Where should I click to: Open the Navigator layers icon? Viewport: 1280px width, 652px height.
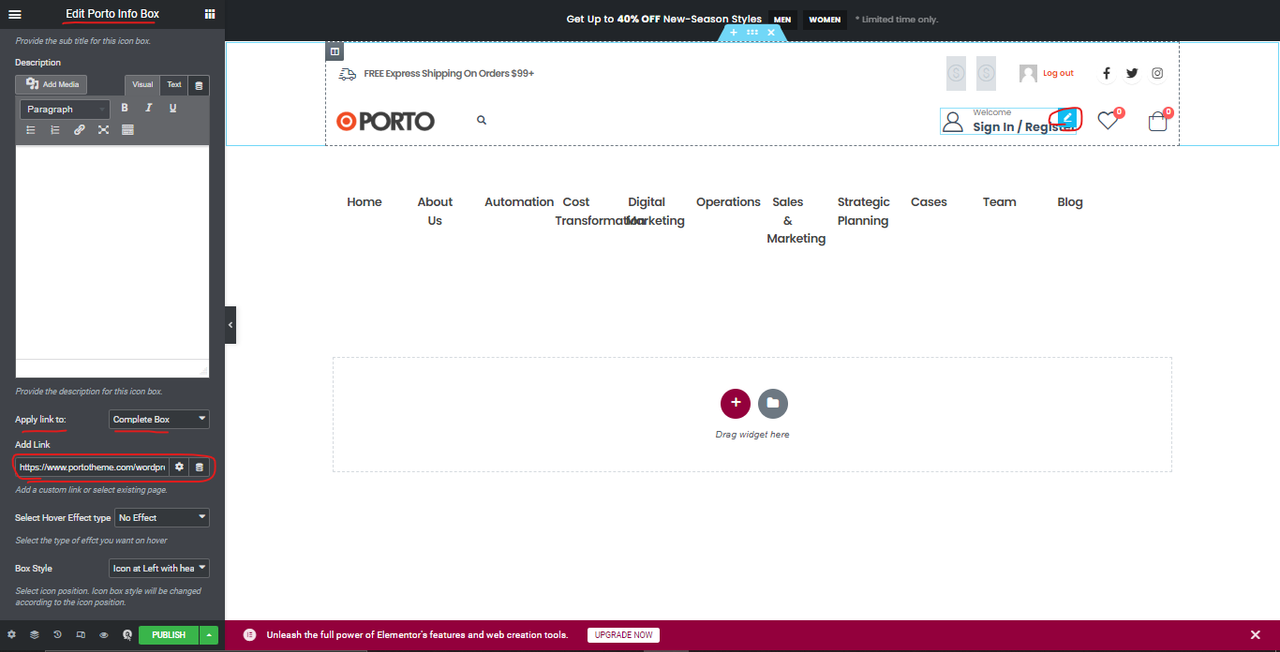[35, 635]
